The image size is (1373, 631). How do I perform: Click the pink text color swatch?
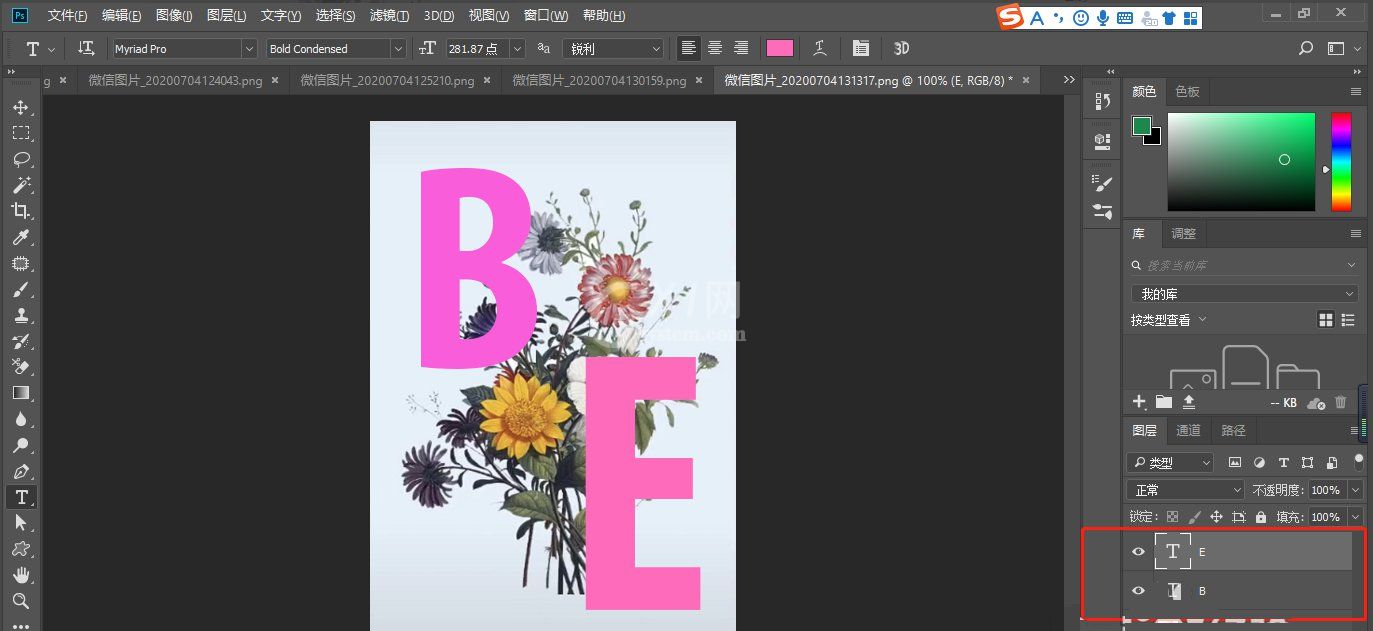[780, 48]
